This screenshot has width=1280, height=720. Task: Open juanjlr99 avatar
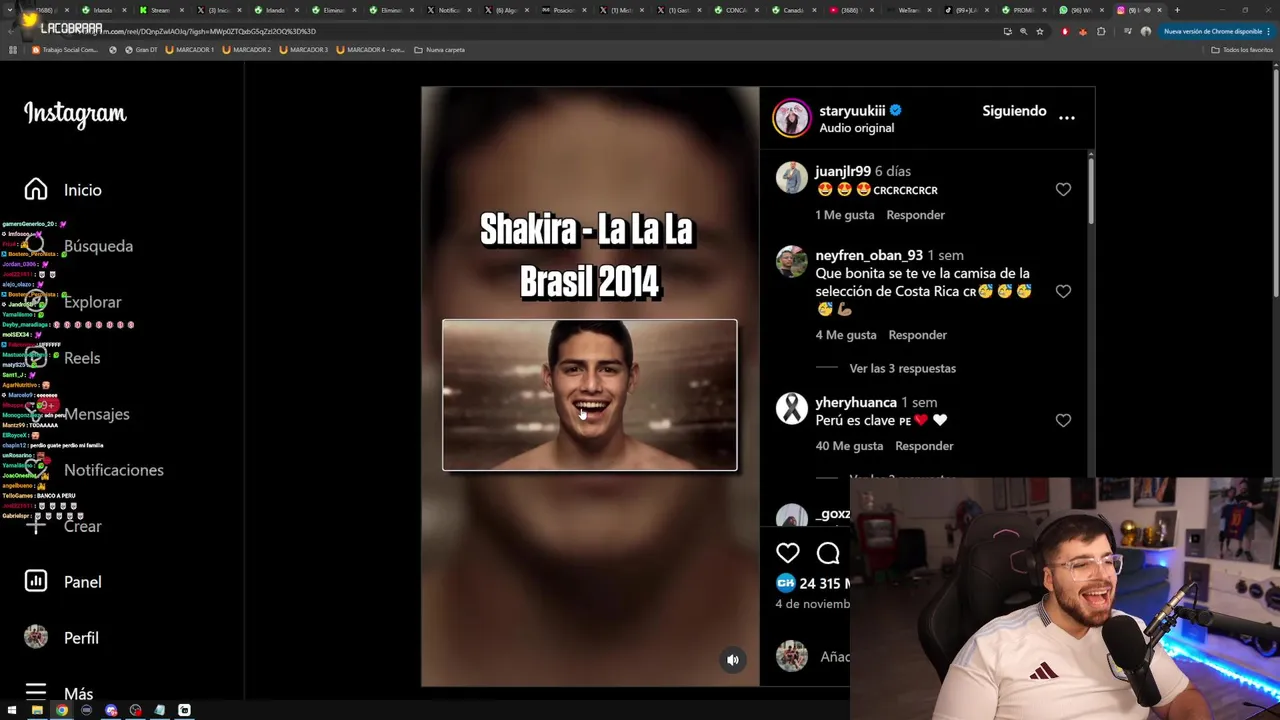click(x=791, y=178)
